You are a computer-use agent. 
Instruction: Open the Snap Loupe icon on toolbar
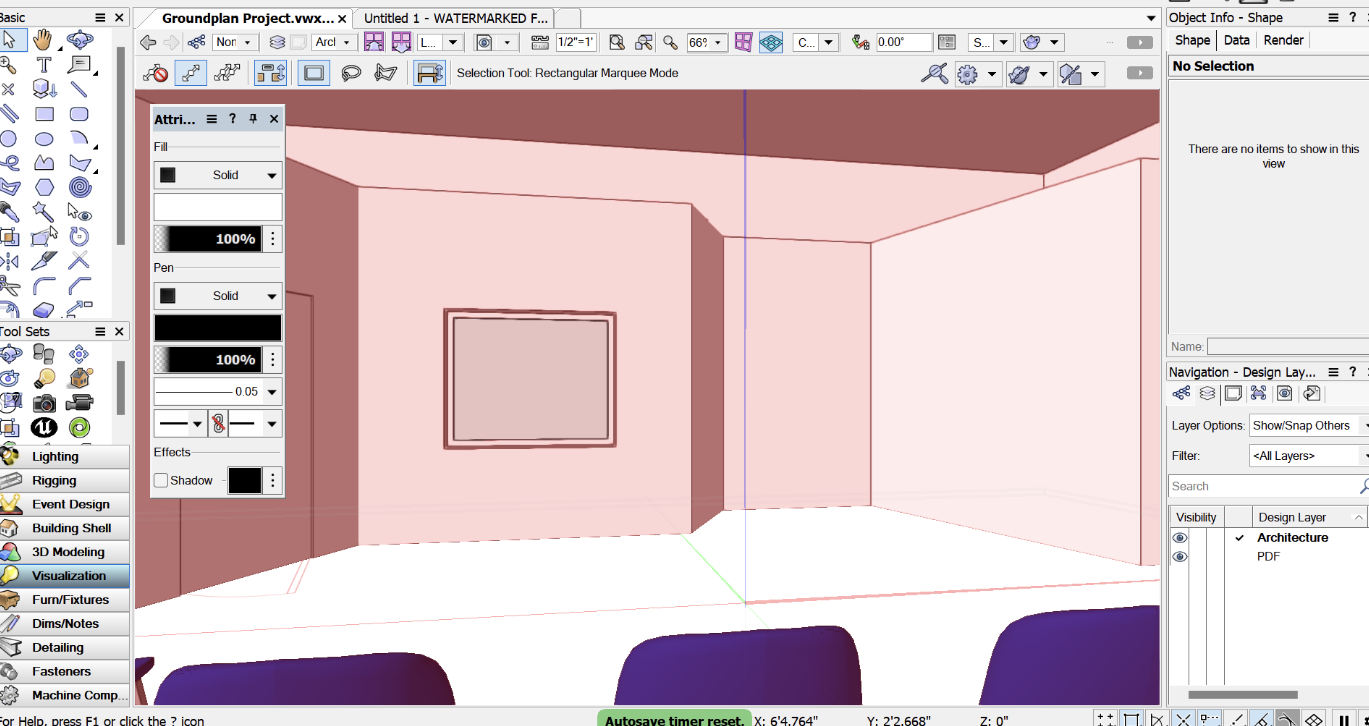click(x=935, y=73)
